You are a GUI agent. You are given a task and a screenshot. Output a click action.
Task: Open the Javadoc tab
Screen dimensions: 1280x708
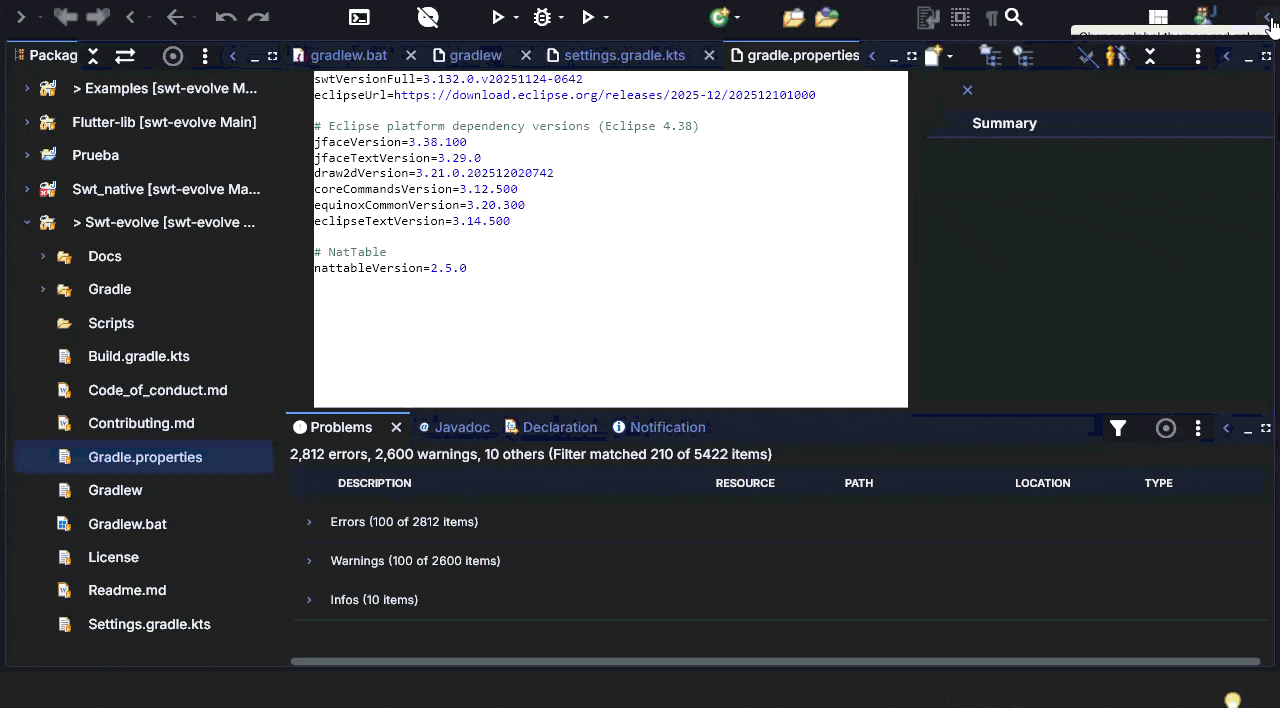(x=454, y=427)
